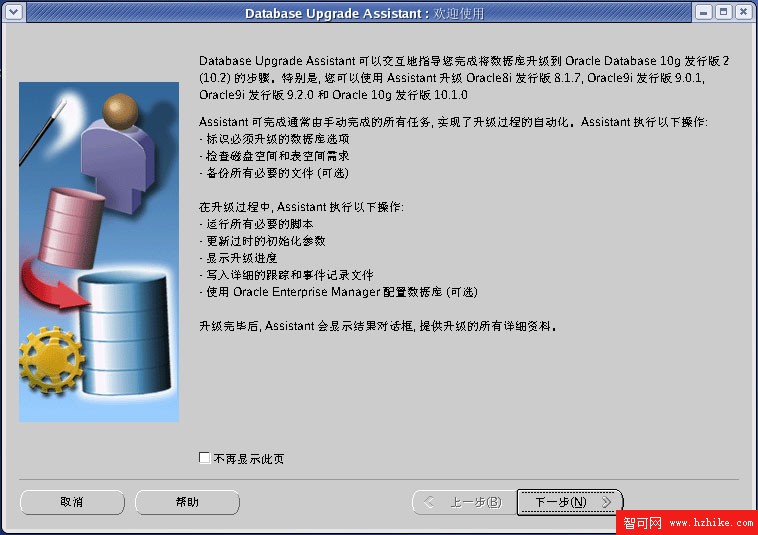The height and width of the screenshot is (535, 758).
Task: Go to next step with 下一步(N)
Action: point(570,502)
